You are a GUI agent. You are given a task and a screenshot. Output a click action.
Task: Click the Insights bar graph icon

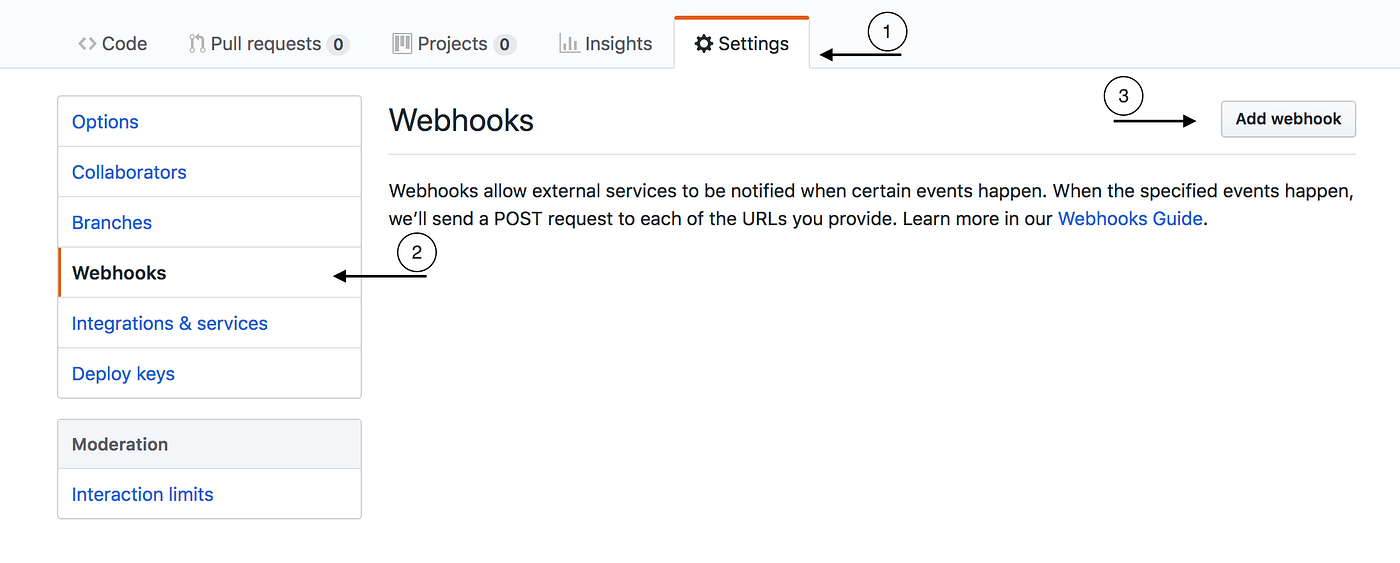569,44
